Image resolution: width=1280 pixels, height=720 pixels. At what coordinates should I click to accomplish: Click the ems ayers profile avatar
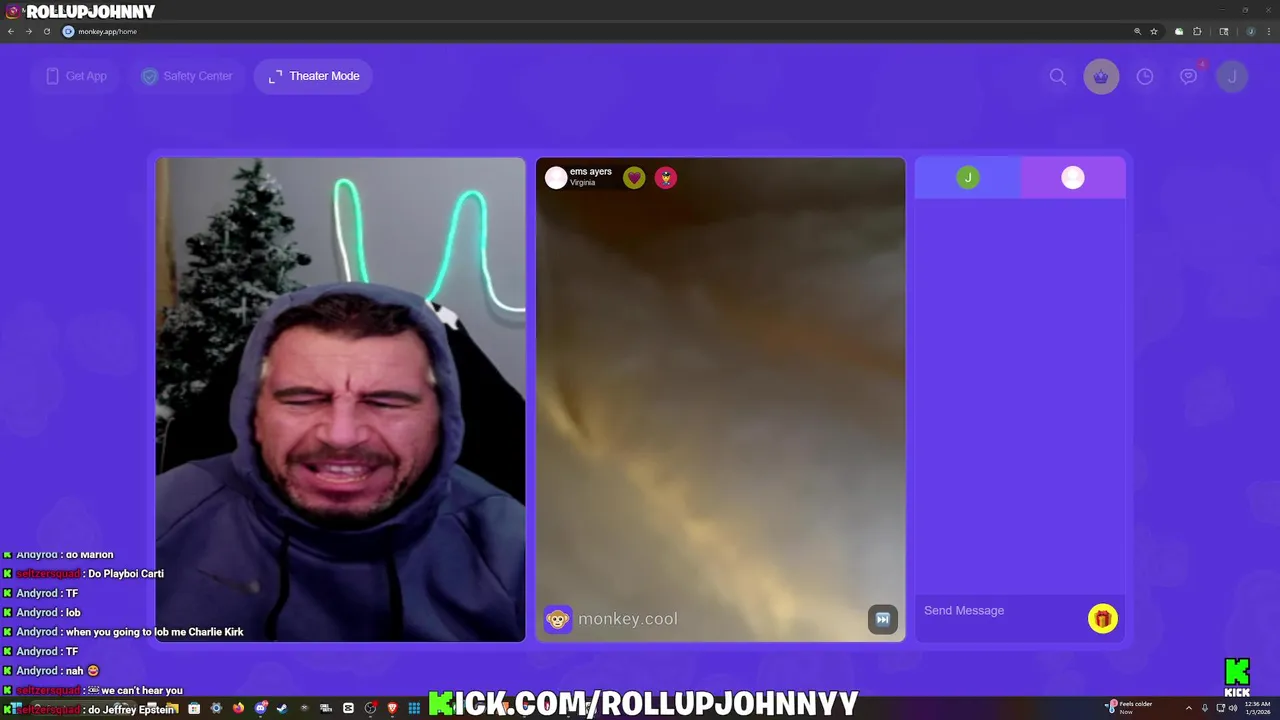[x=556, y=177]
